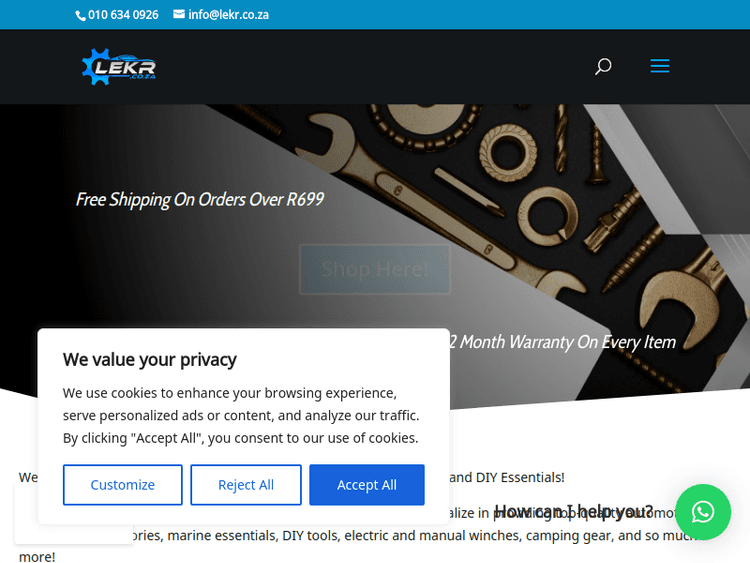
Task: Click the paragraph mentioning marine essentials
Action: 359,535
